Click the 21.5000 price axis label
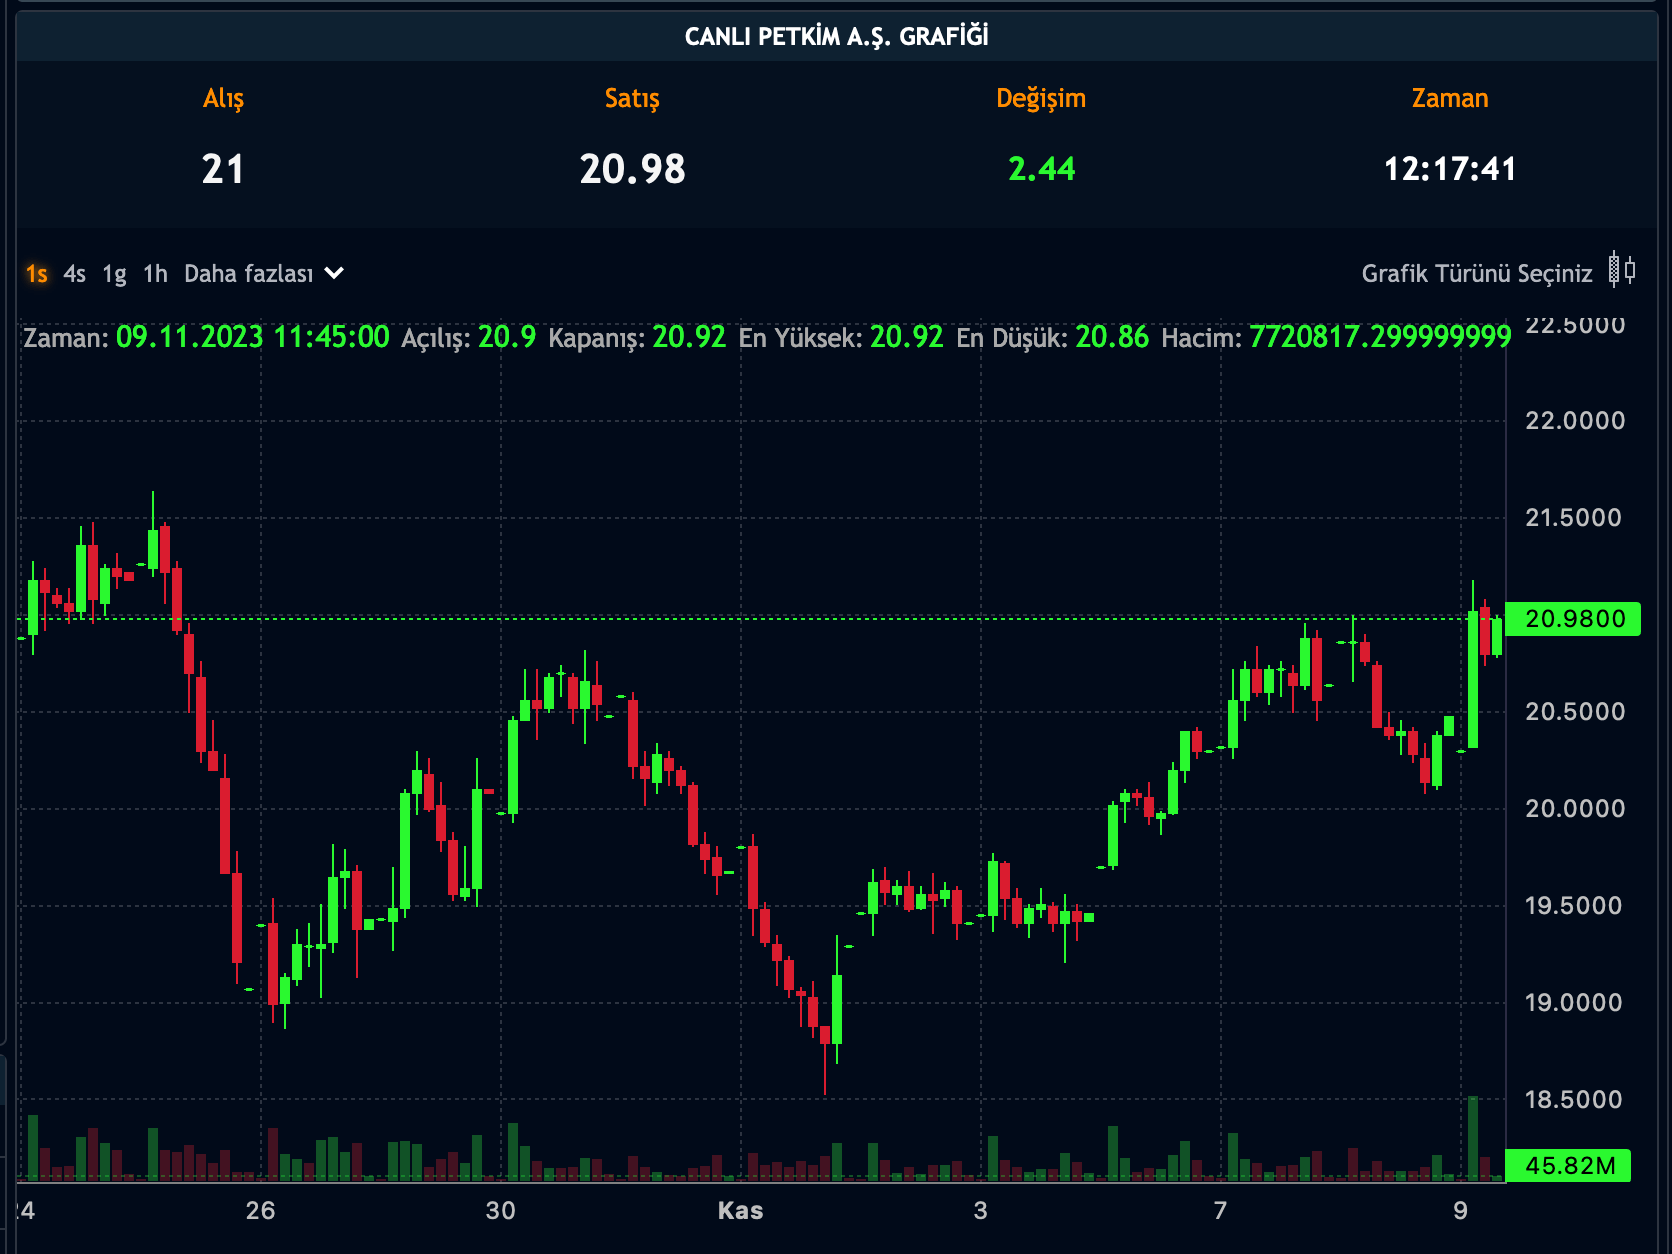Viewport: 1672px width, 1254px height. (1573, 518)
